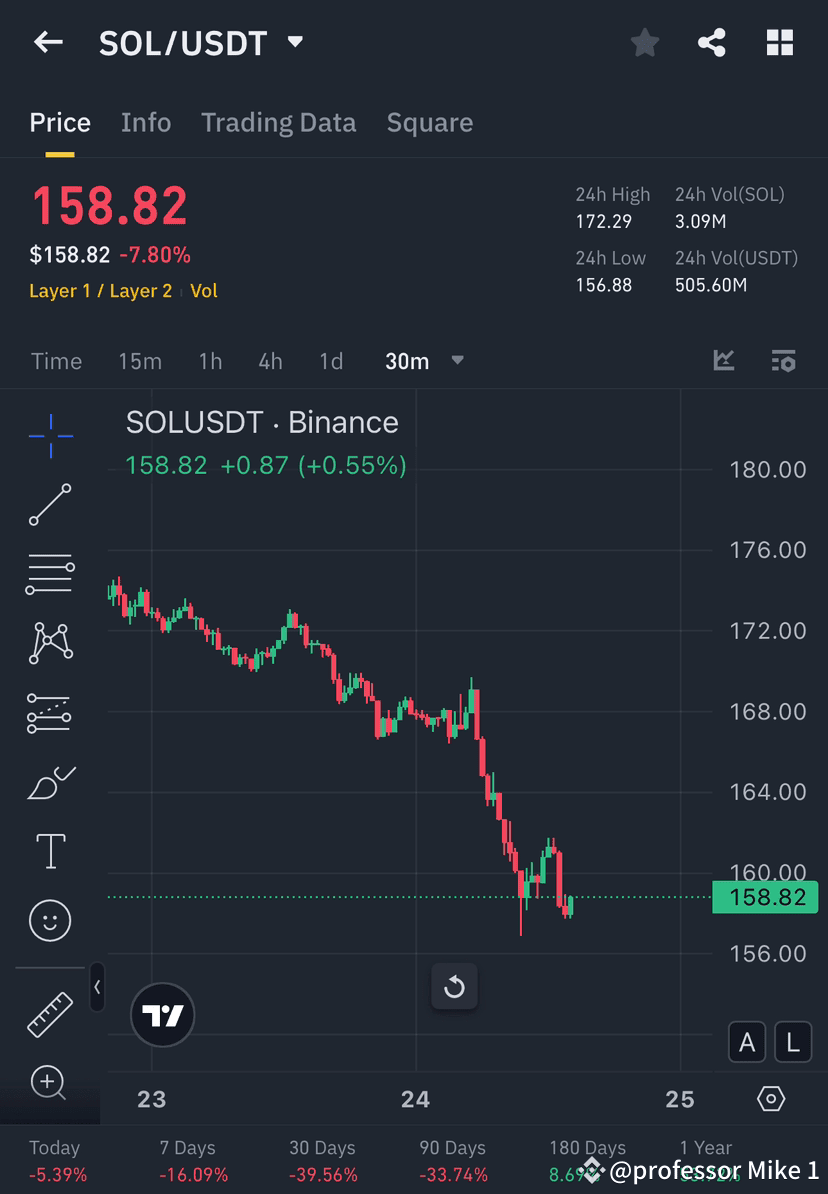Open the Square tab

[x=430, y=122]
